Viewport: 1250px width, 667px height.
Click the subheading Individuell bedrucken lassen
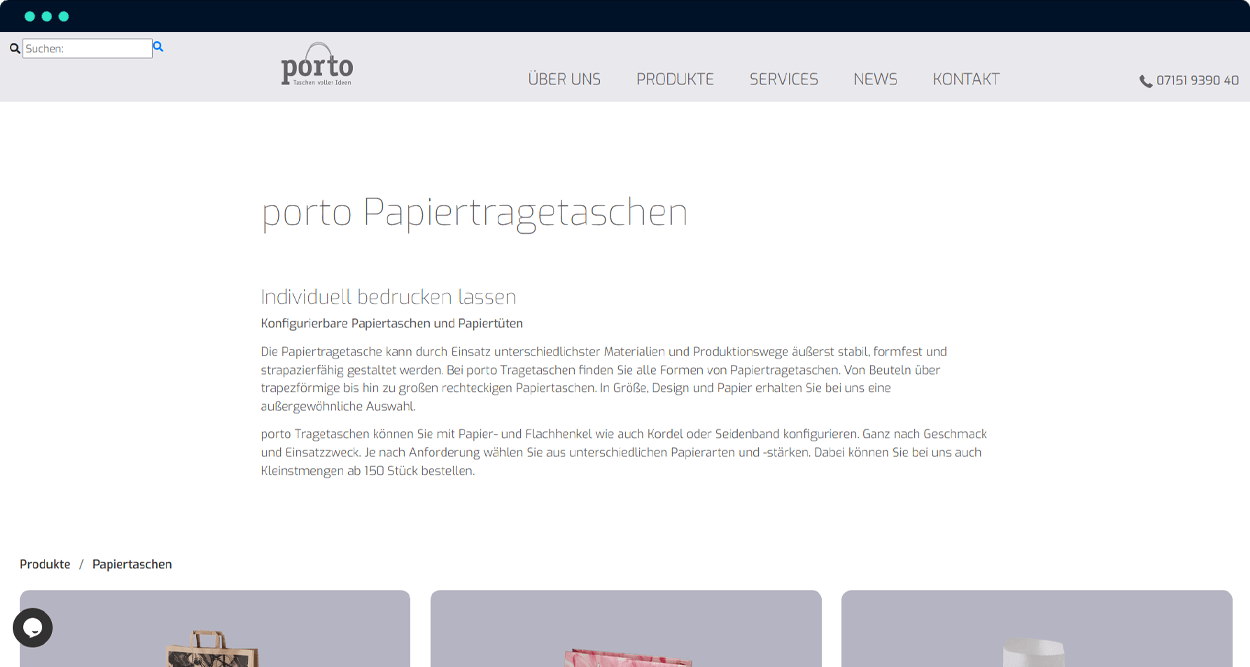click(388, 297)
